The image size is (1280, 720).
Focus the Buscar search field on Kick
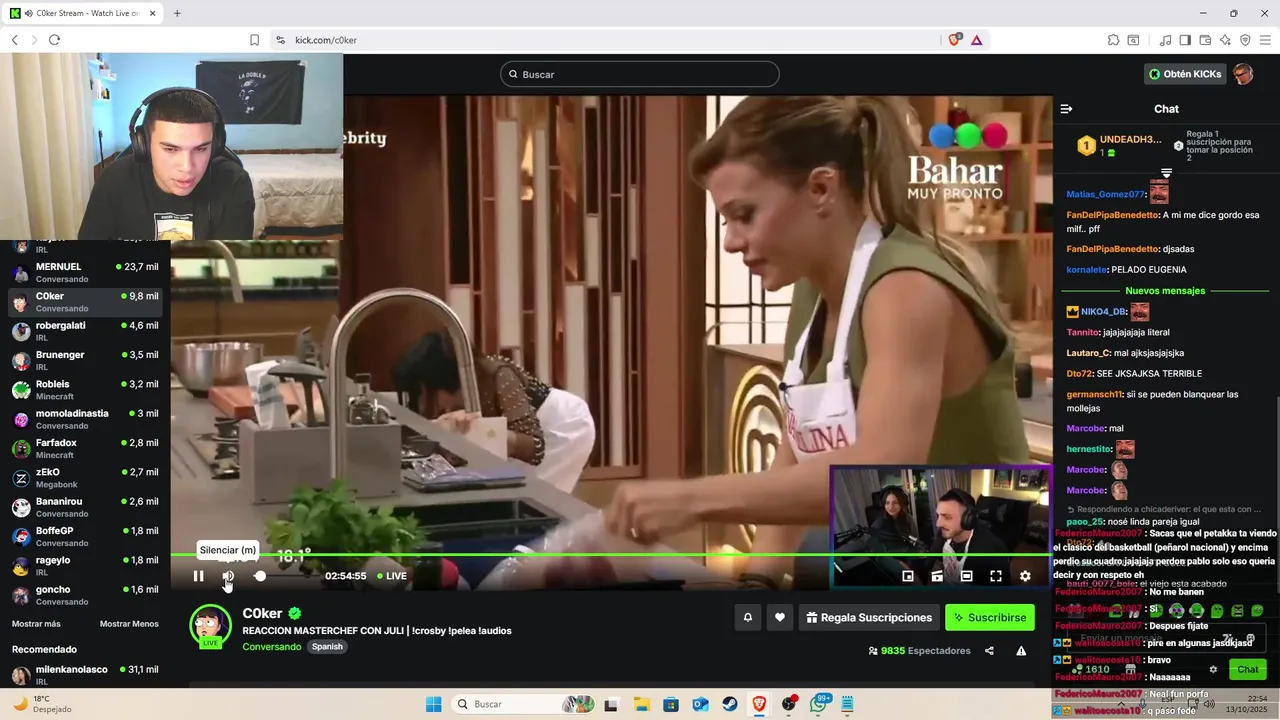(640, 74)
